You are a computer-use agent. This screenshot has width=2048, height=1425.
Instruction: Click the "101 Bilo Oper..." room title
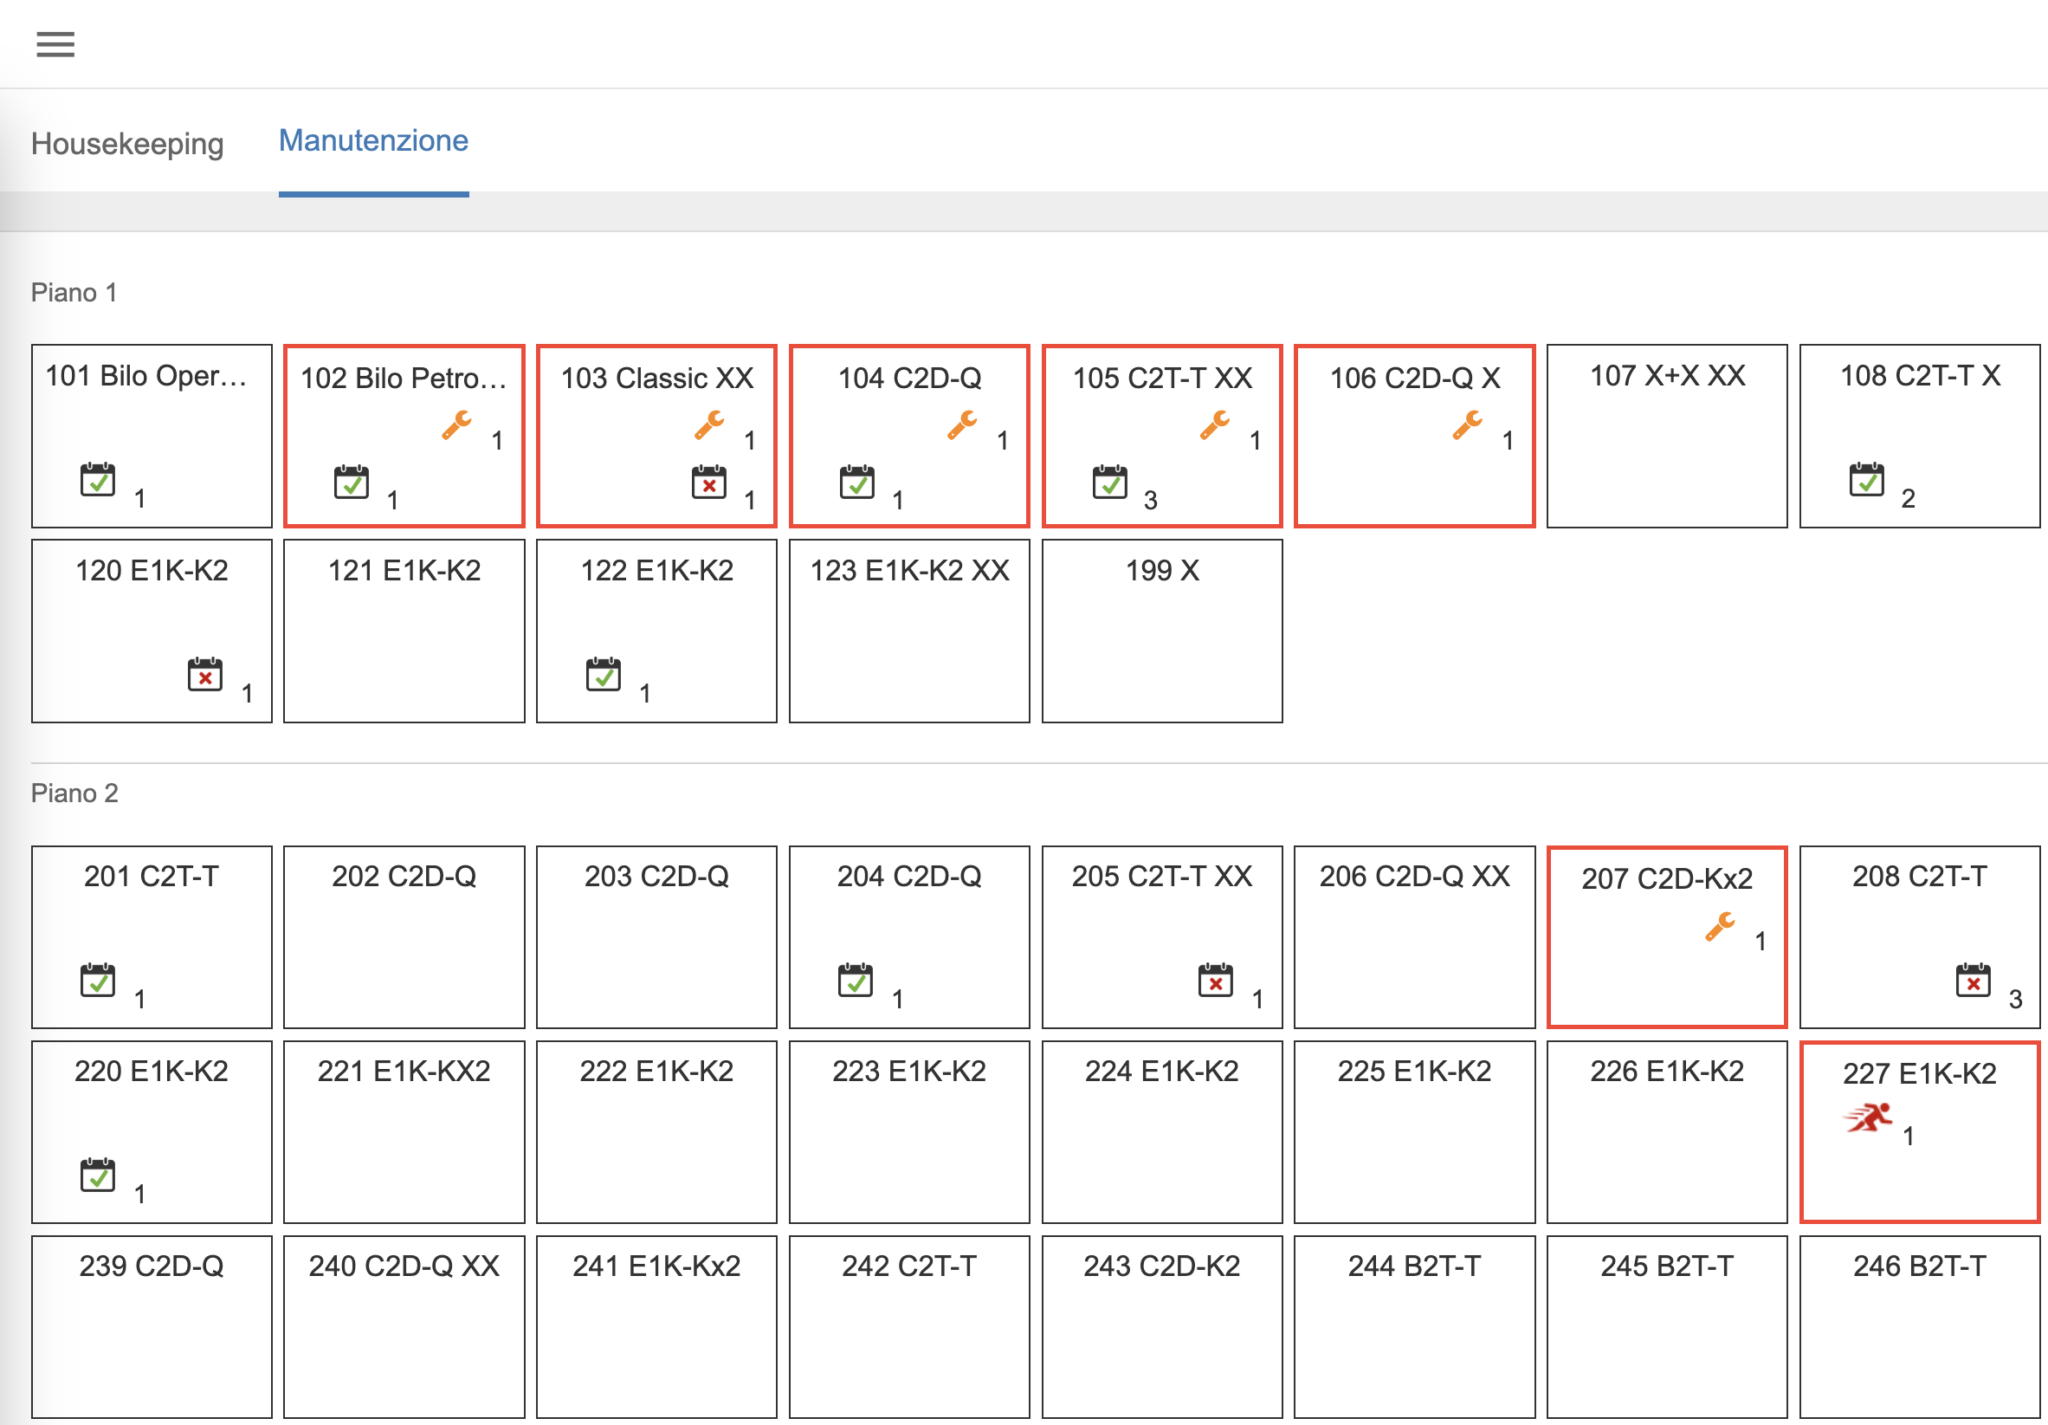(146, 376)
